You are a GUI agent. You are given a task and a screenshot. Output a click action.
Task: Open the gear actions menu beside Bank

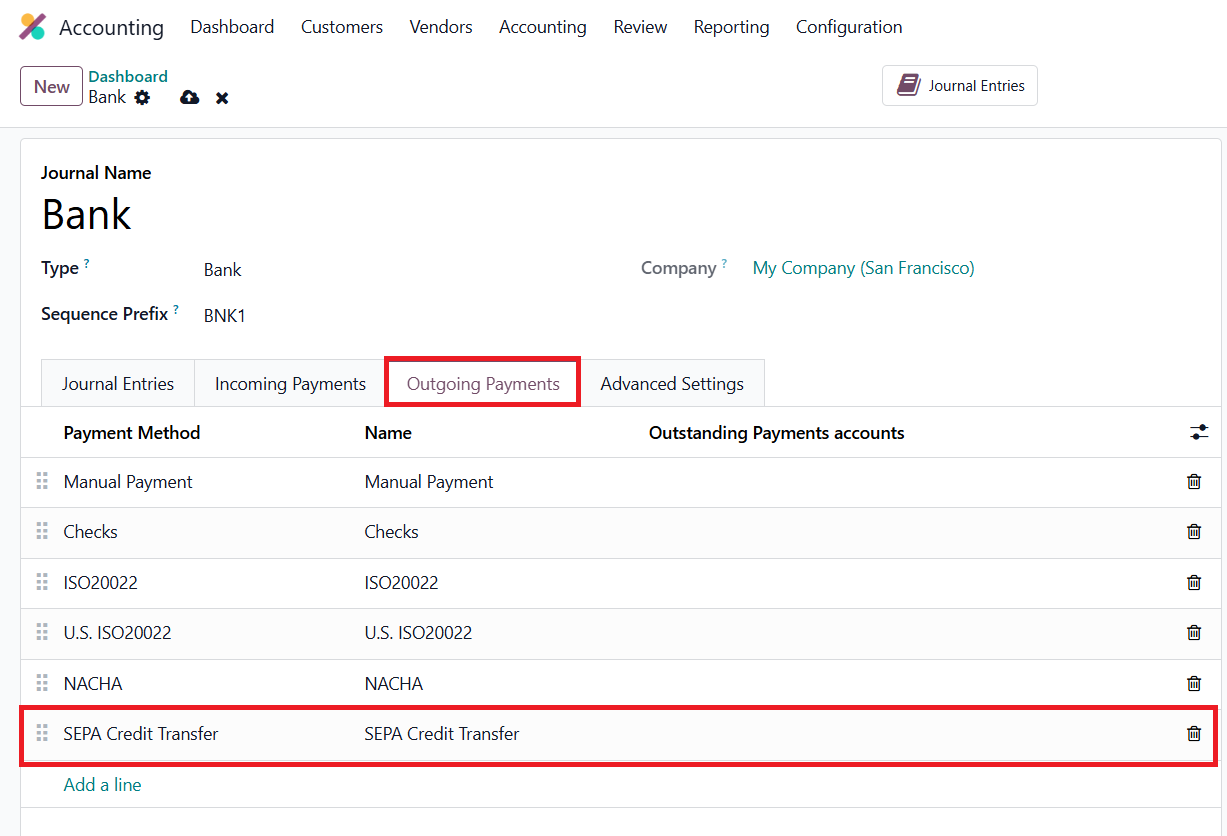(142, 97)
